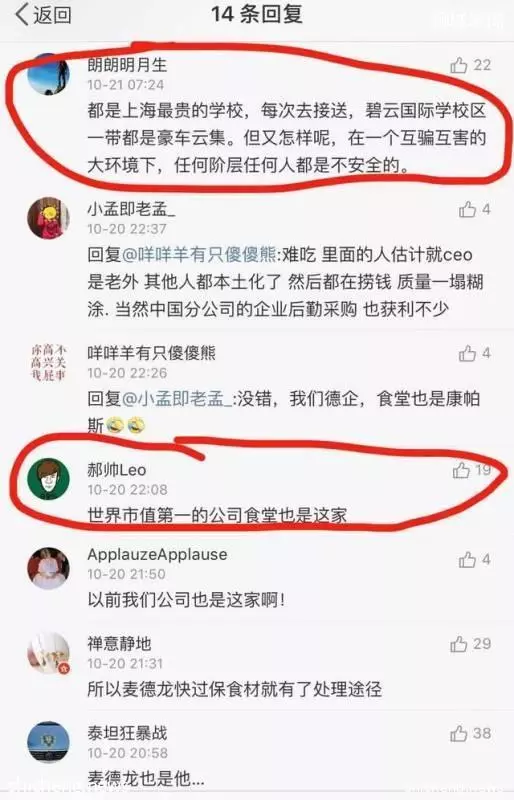This screenshot has width=514, height=800.
Task: Tap the @小孟即老孟_ mention link
Action: pos(178,398)
